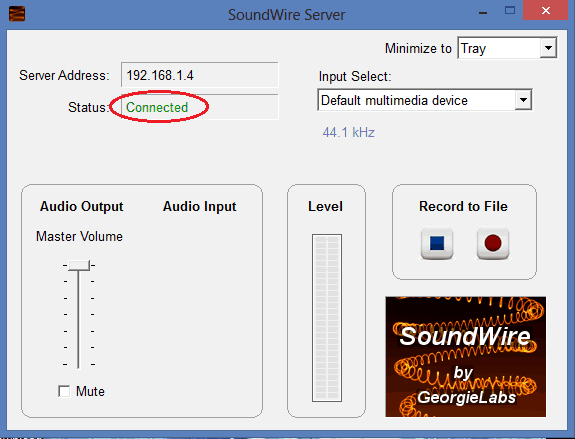575x439 pixels.
Task: Click the Audio Input heading
Action: (199, 206)
